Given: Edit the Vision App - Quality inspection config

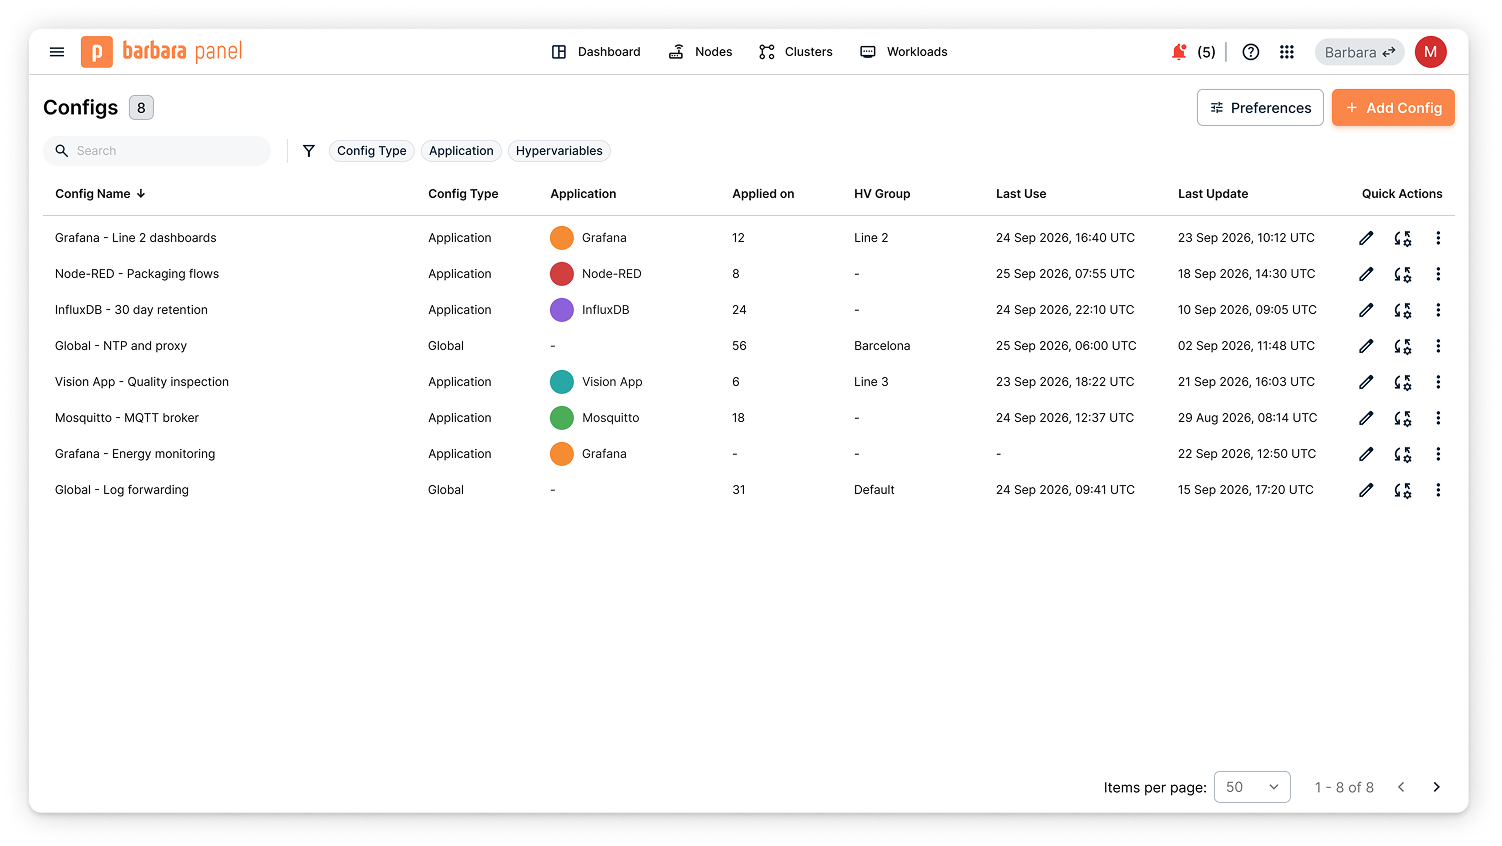Looking at the screenshot, I should pos(1366,382).
